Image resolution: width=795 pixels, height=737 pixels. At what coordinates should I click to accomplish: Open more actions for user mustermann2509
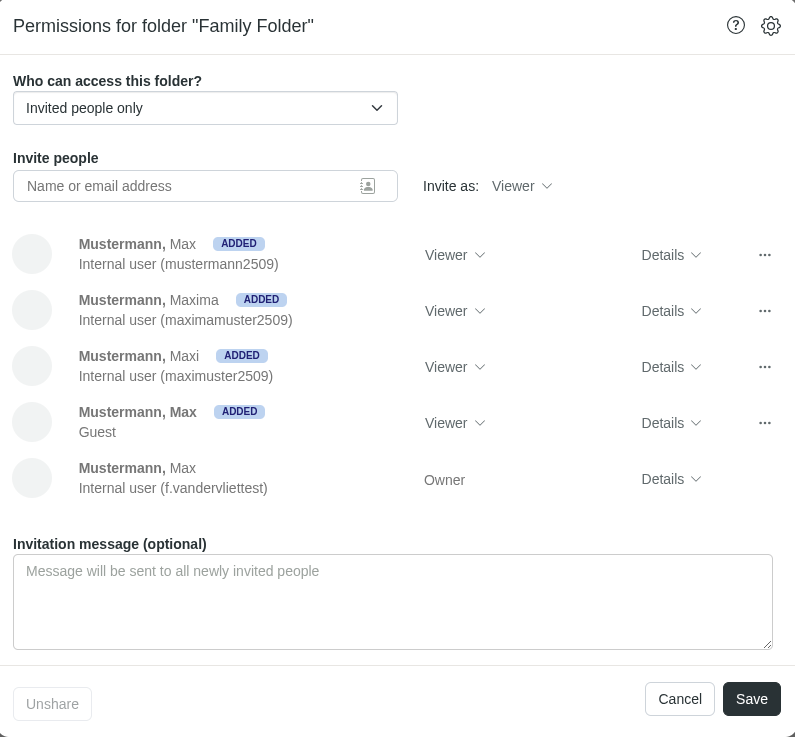(x=765, y=255)
